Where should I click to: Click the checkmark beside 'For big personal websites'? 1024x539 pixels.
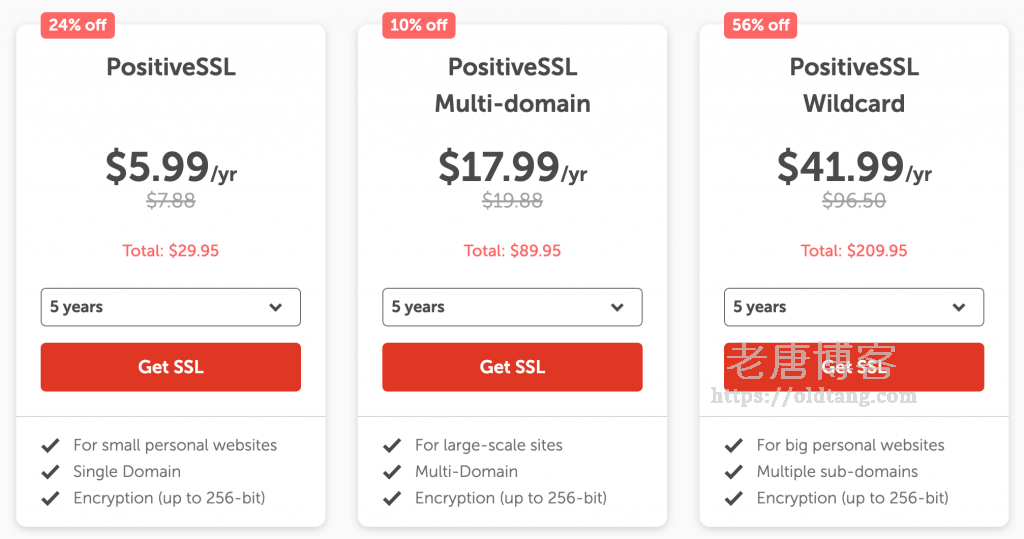(734, 445)
